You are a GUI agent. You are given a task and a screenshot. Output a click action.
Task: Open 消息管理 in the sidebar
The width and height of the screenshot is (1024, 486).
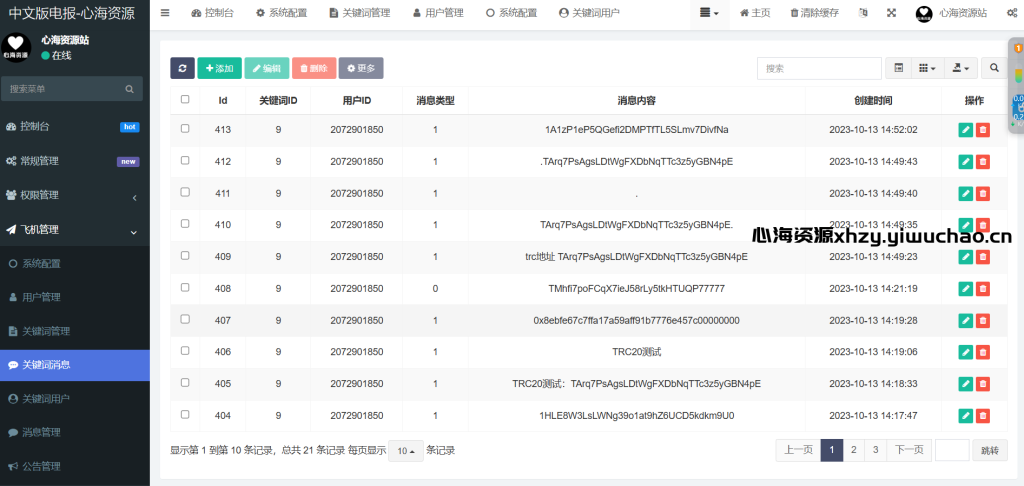click(x=74, y=432)
